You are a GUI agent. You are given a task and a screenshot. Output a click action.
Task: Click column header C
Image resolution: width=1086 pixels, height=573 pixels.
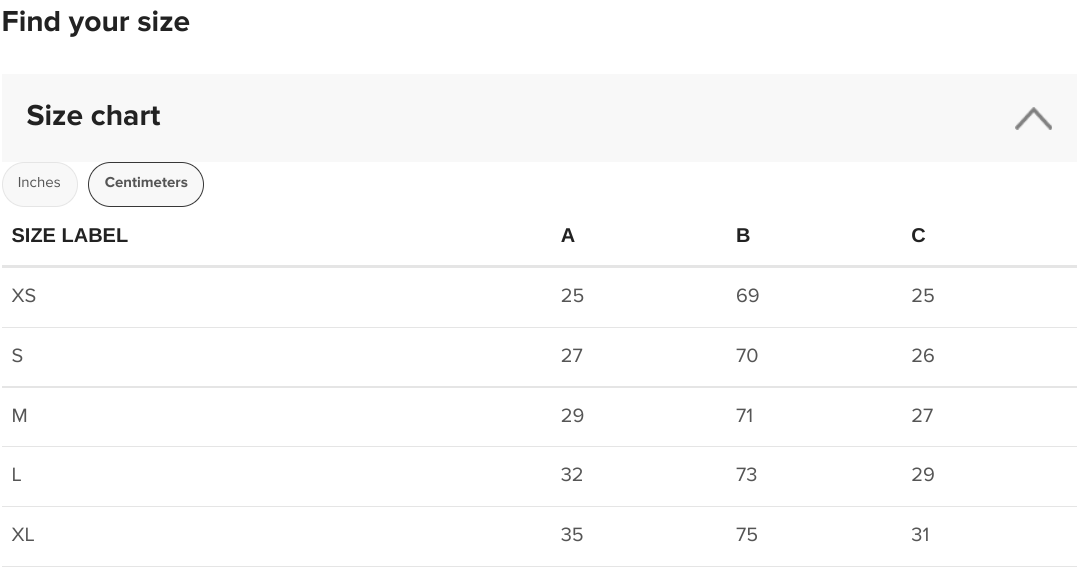click(x=918, y=236)
